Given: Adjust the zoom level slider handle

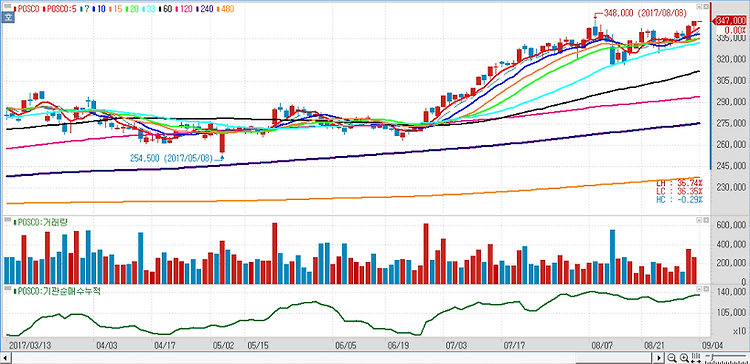Looking at the screenshot, I should 712,357.
